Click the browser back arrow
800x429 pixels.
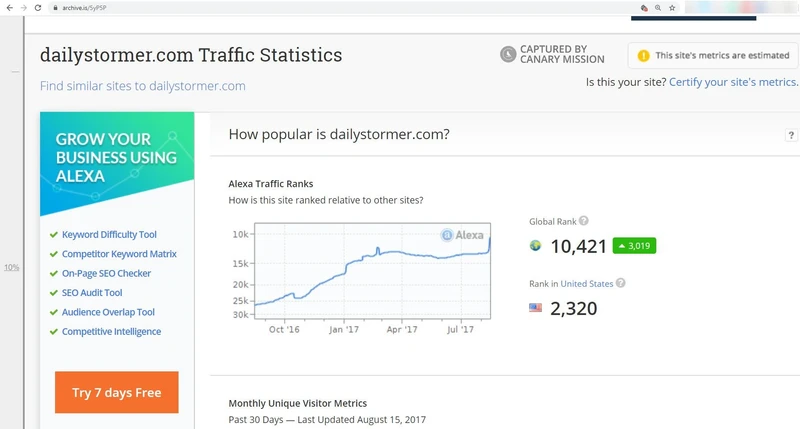coord(10,8)
